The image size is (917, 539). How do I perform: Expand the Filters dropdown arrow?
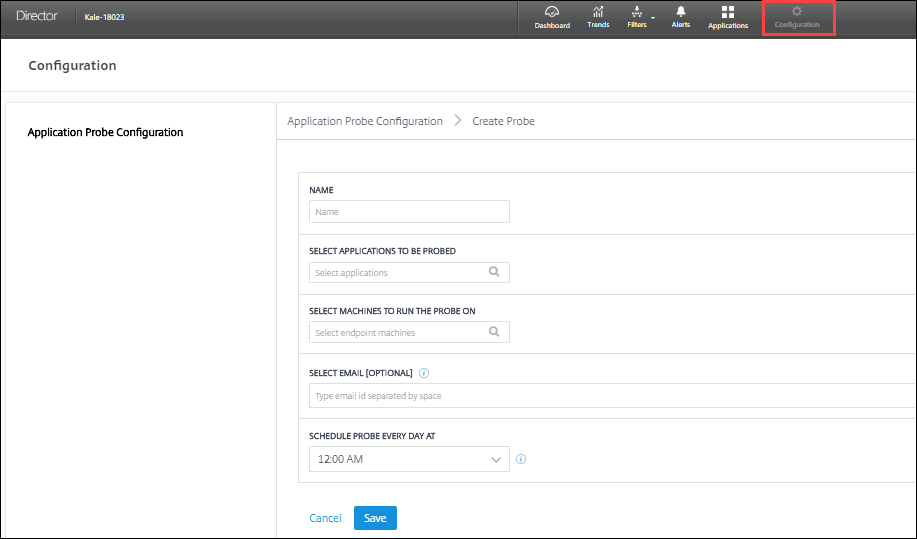(653, 17)
